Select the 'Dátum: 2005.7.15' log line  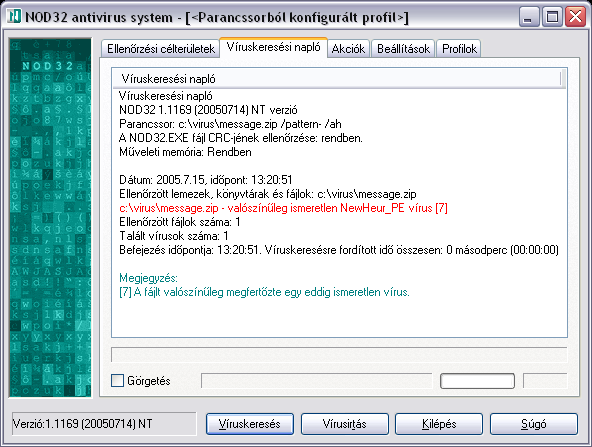pos(206,180)
